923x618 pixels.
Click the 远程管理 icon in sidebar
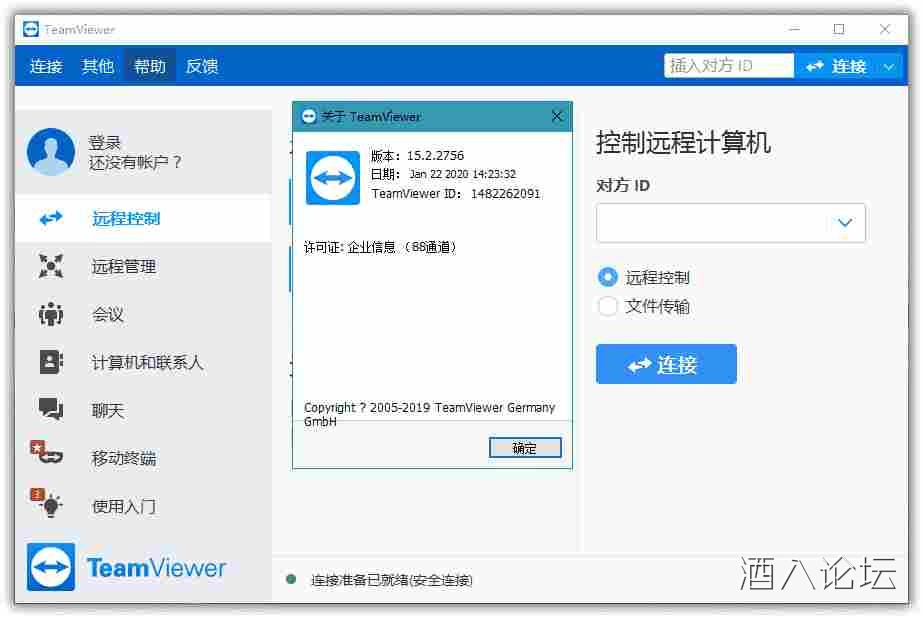click(x=51, y=266)
